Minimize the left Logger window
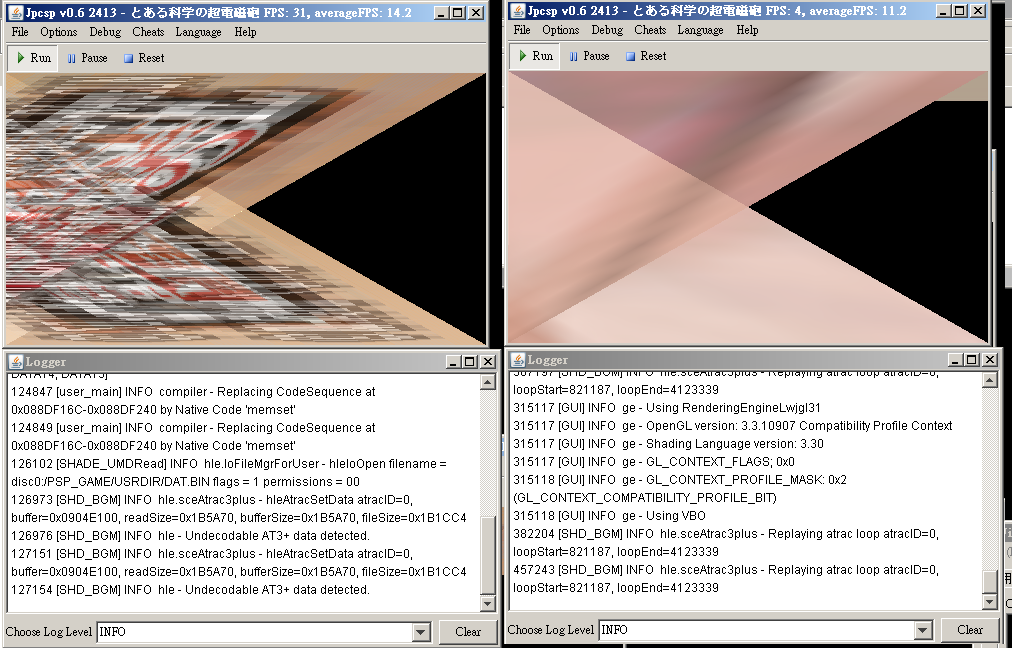The height and width of the screenshot is (648, 1012). [x=453, y=361]
